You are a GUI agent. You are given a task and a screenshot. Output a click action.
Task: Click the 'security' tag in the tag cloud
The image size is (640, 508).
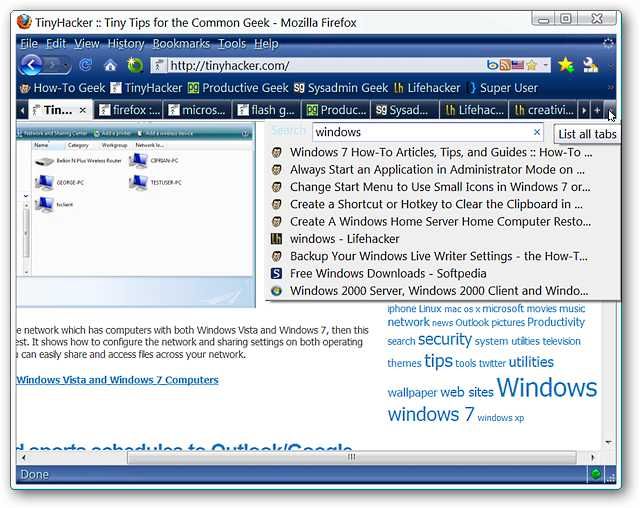point(444,339)
